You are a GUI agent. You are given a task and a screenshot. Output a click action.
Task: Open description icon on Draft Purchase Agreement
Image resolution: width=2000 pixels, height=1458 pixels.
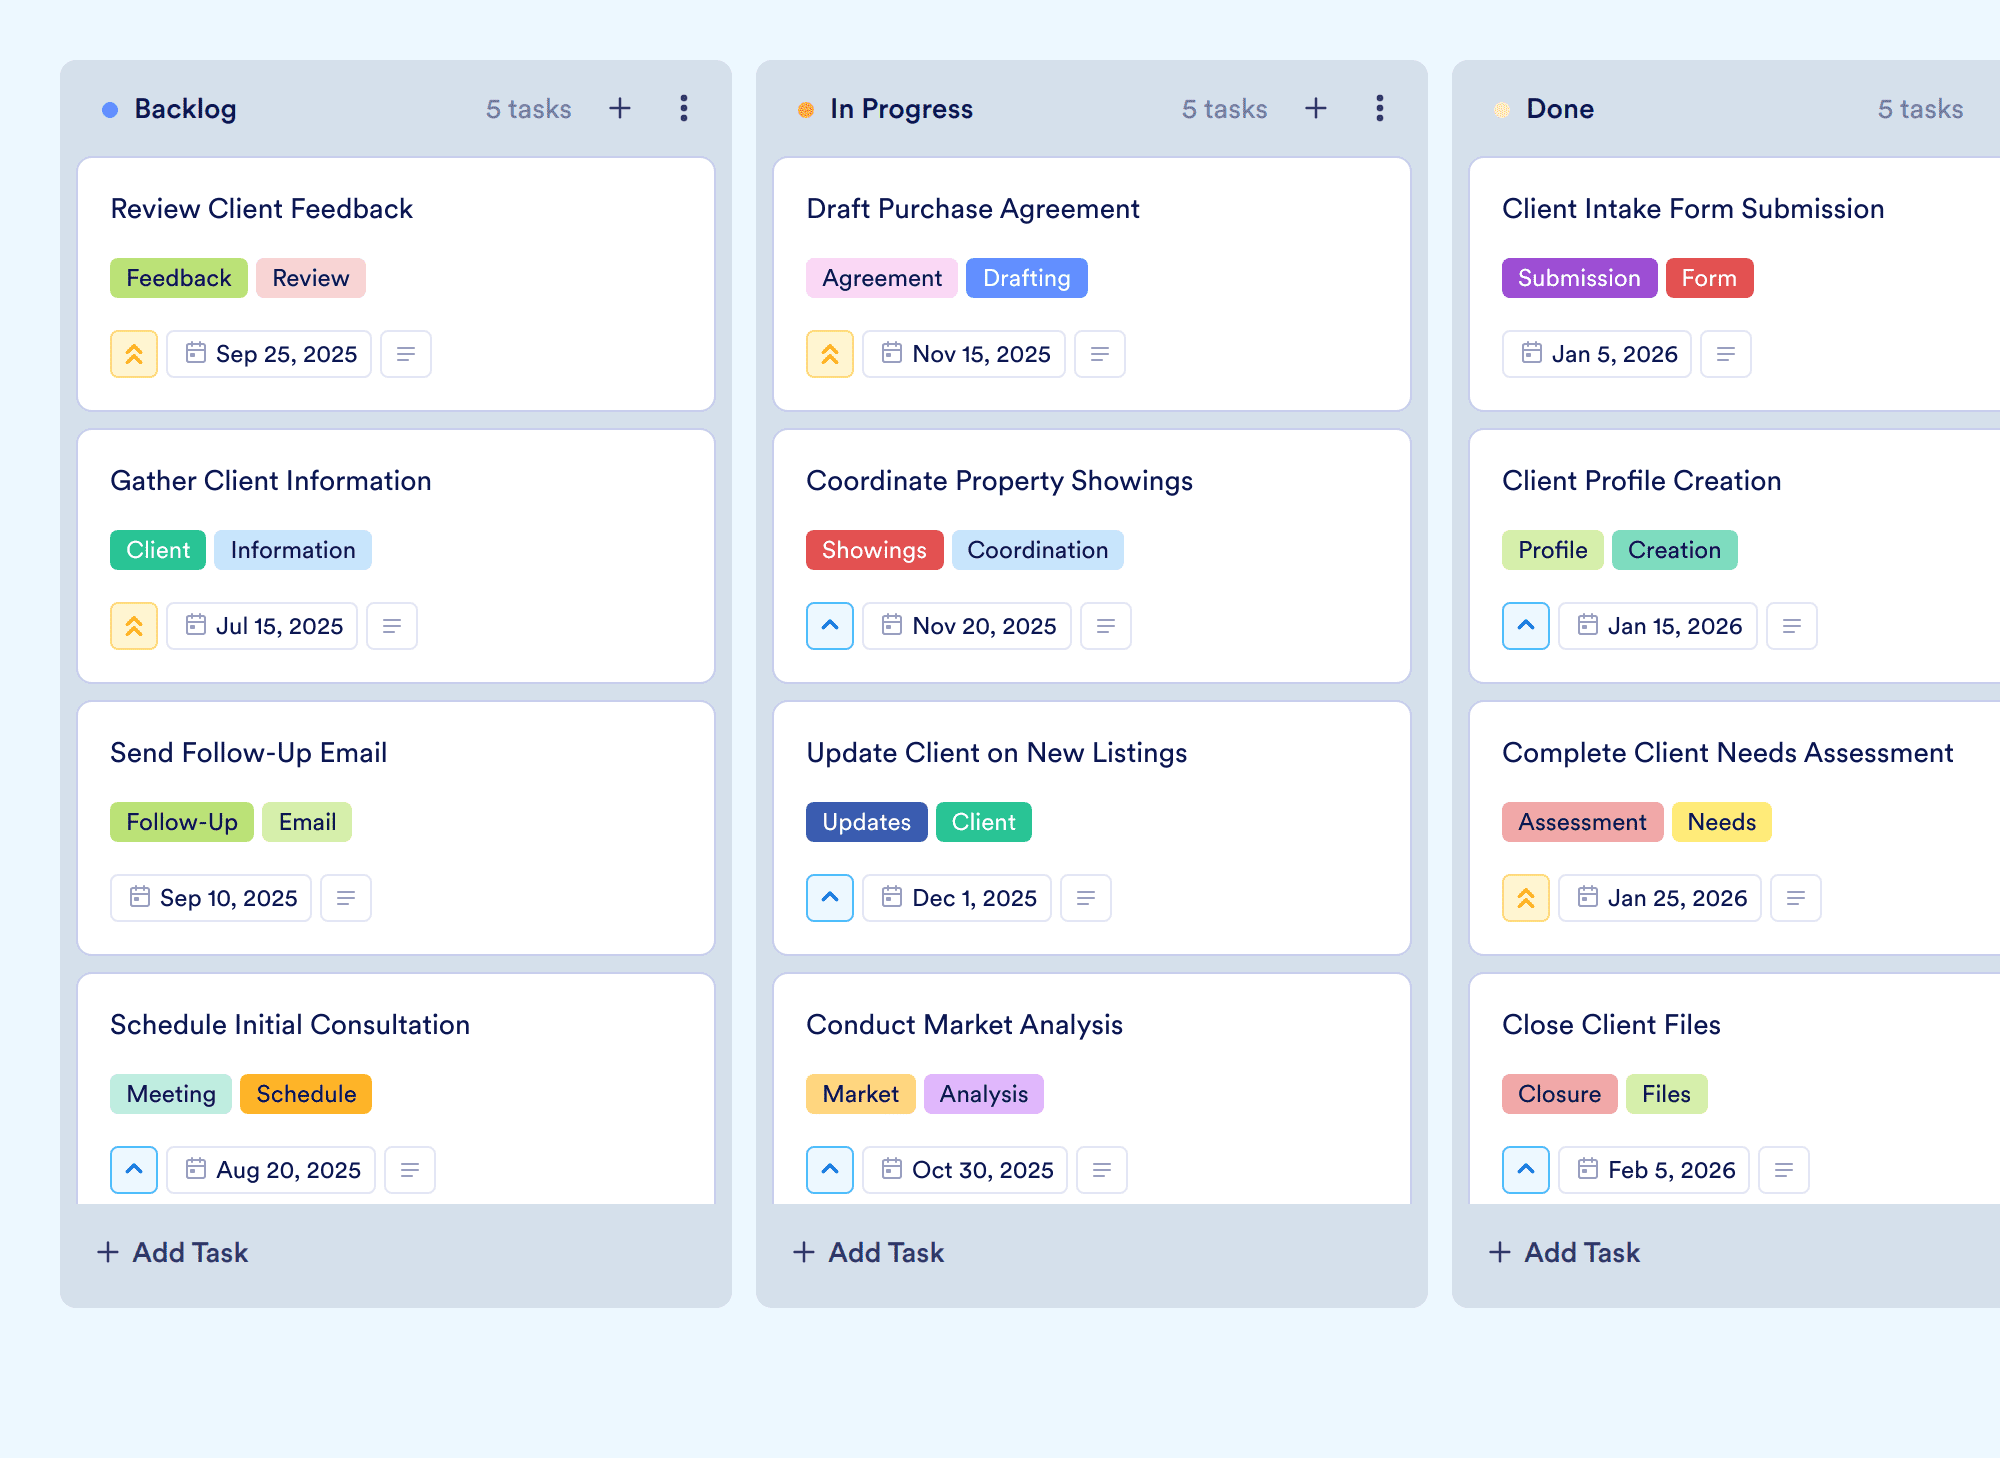[x=1100, y=354]
